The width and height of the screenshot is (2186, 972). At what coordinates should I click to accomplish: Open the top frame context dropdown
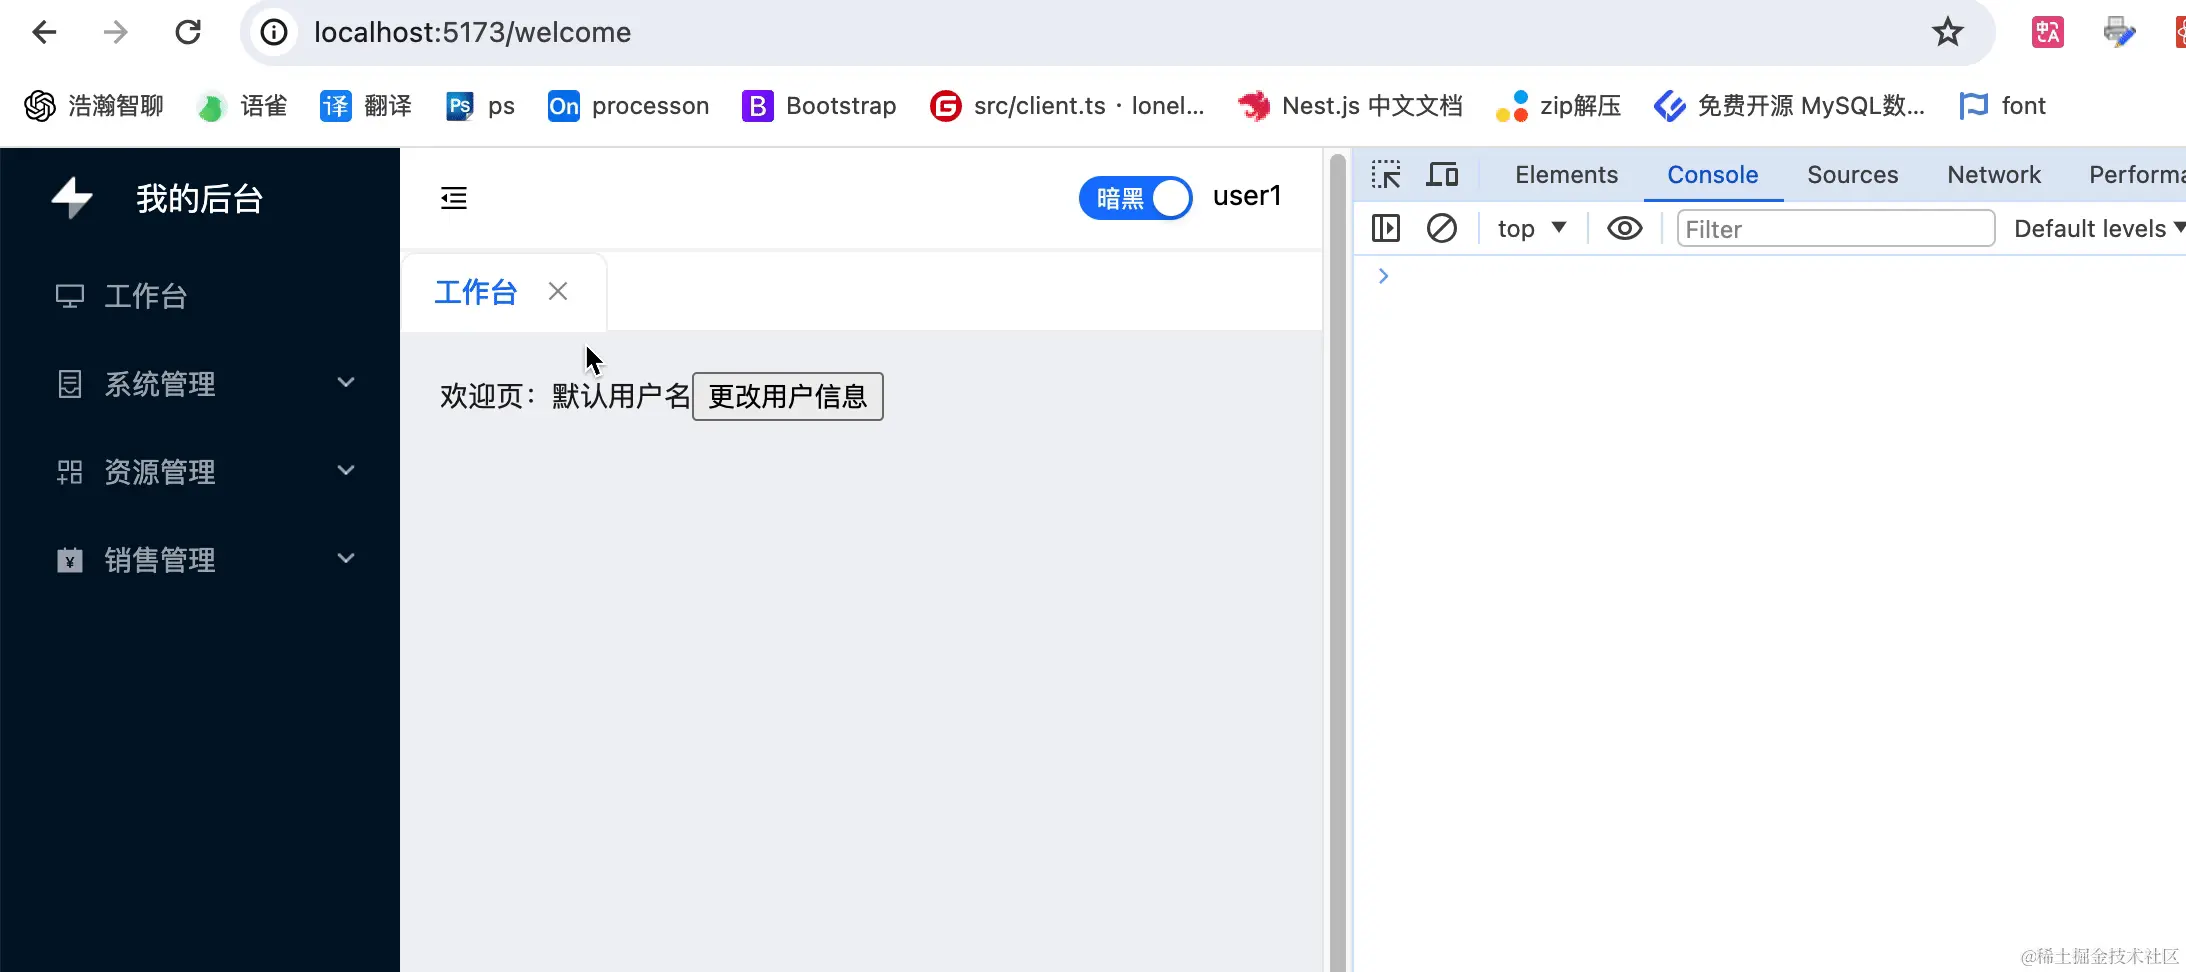point(1532,228)
